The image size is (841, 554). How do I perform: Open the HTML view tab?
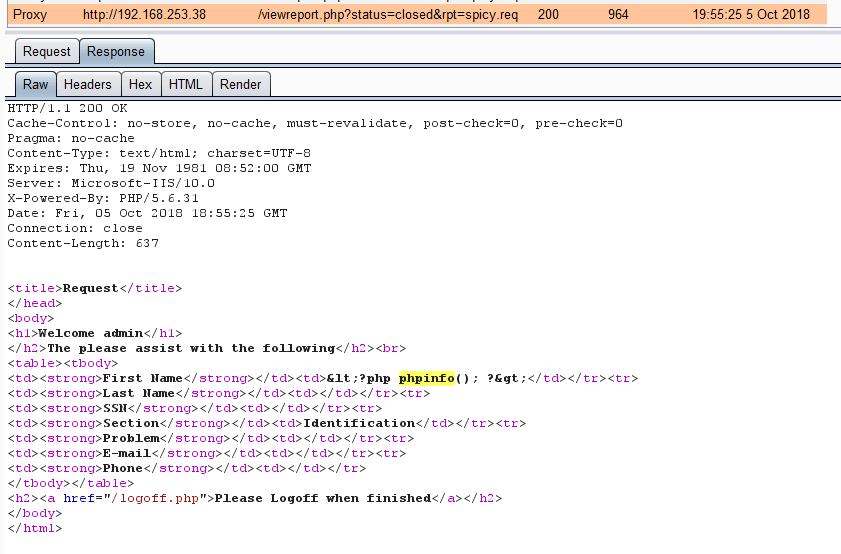point(186,85)
